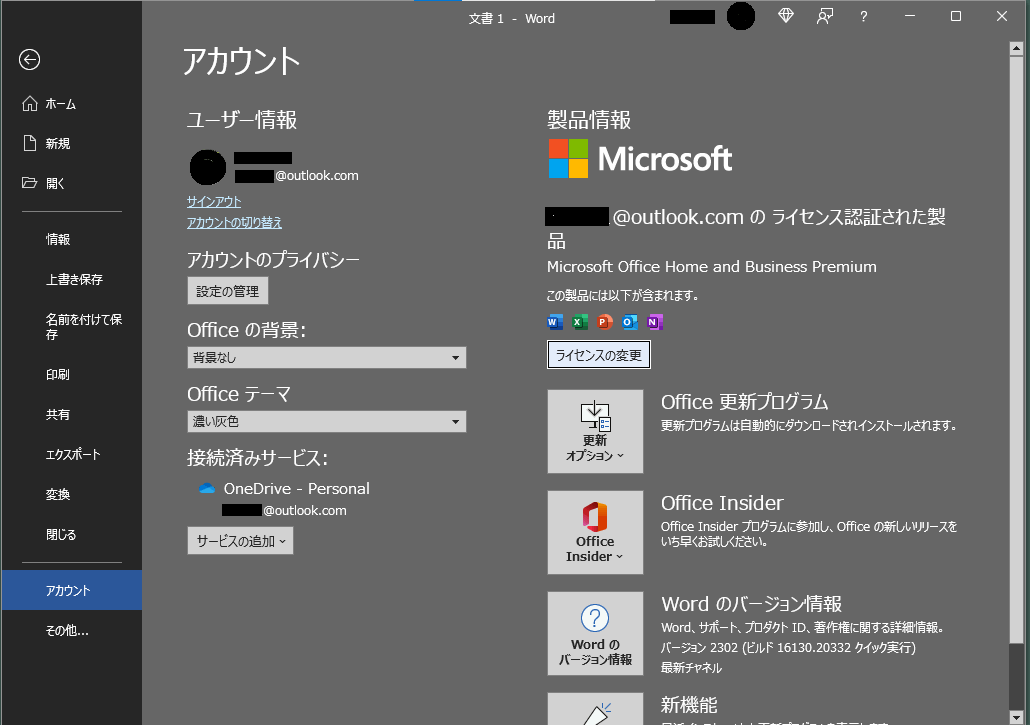This screenshot has height=725, width=1030.
Task: Open the partially visible 新機能 button
Action: click(x=595, y=709)
